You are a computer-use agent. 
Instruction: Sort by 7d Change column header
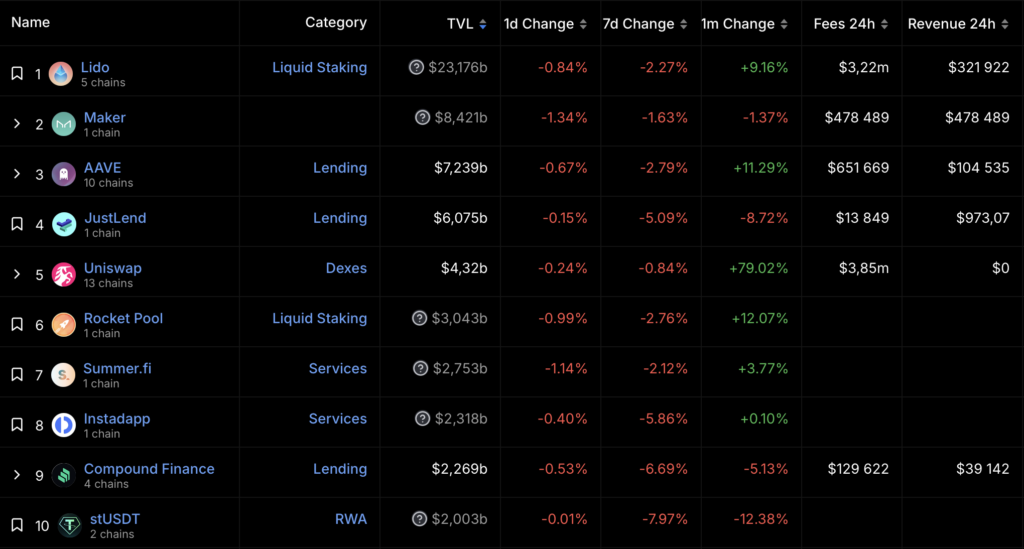640,23
